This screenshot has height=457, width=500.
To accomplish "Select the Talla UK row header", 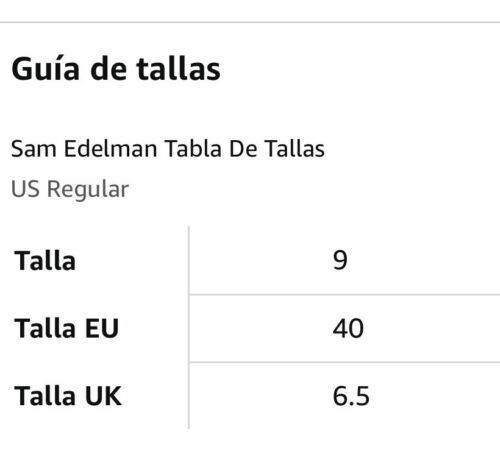I will click(68, 396).
